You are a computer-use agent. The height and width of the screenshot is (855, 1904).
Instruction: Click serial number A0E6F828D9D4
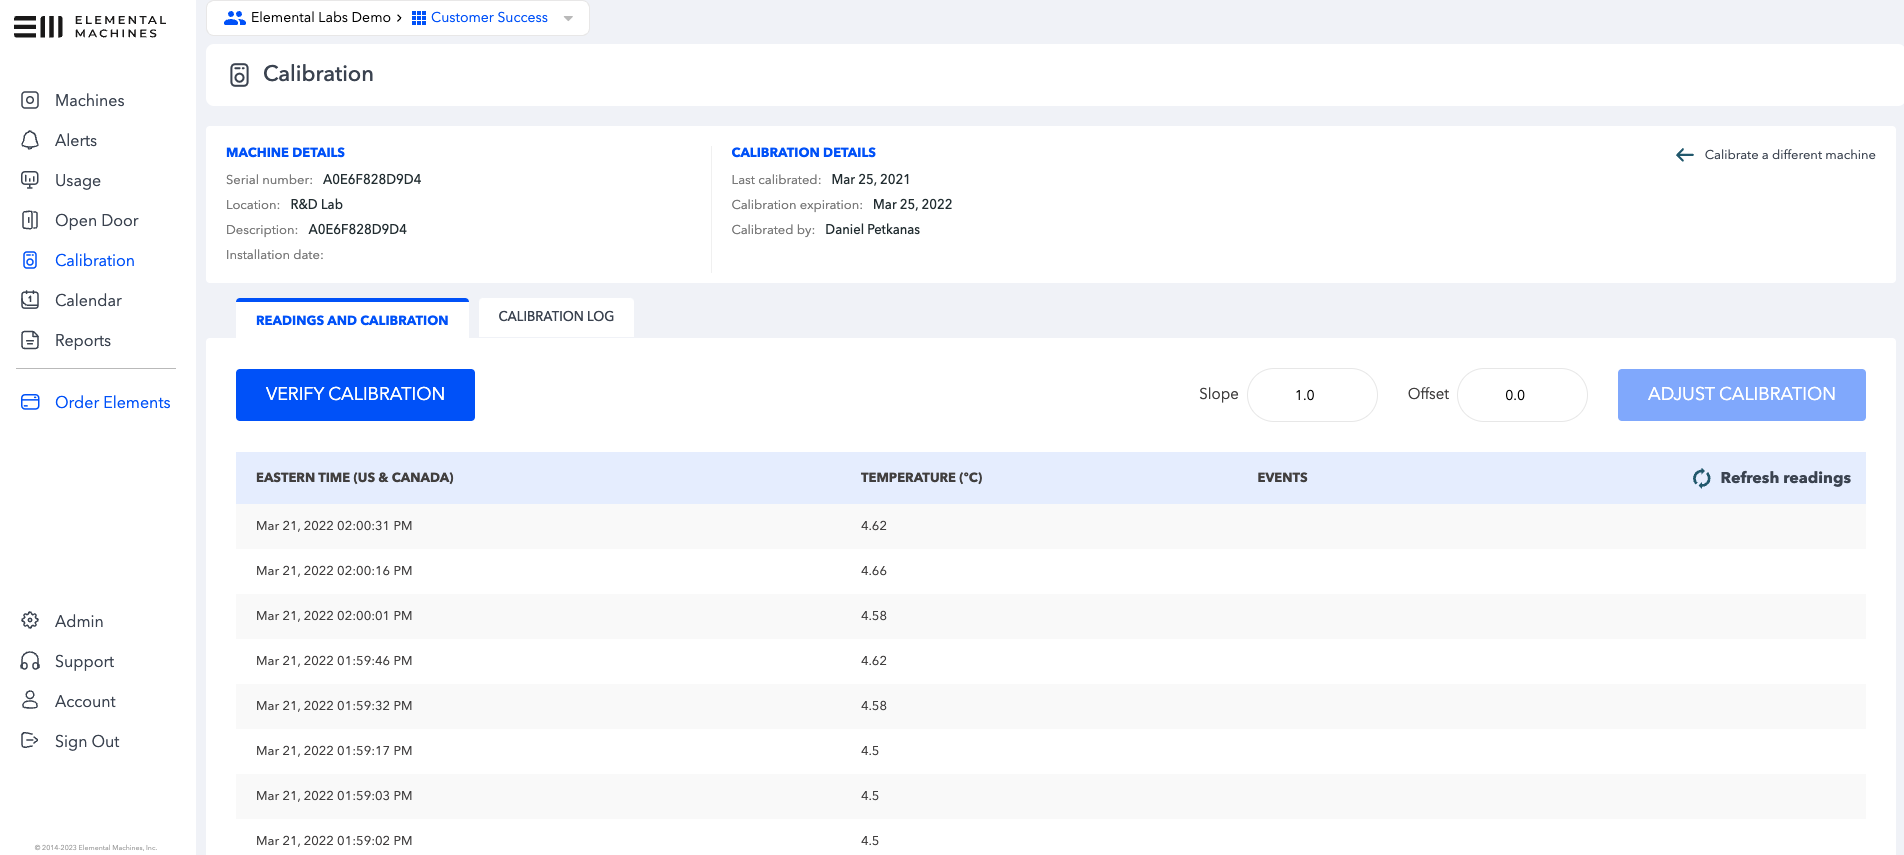point(372,180)
